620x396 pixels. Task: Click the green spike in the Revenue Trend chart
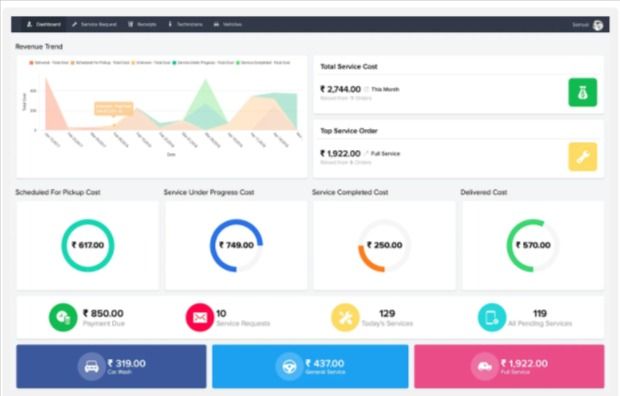click(x=205, y=99)
